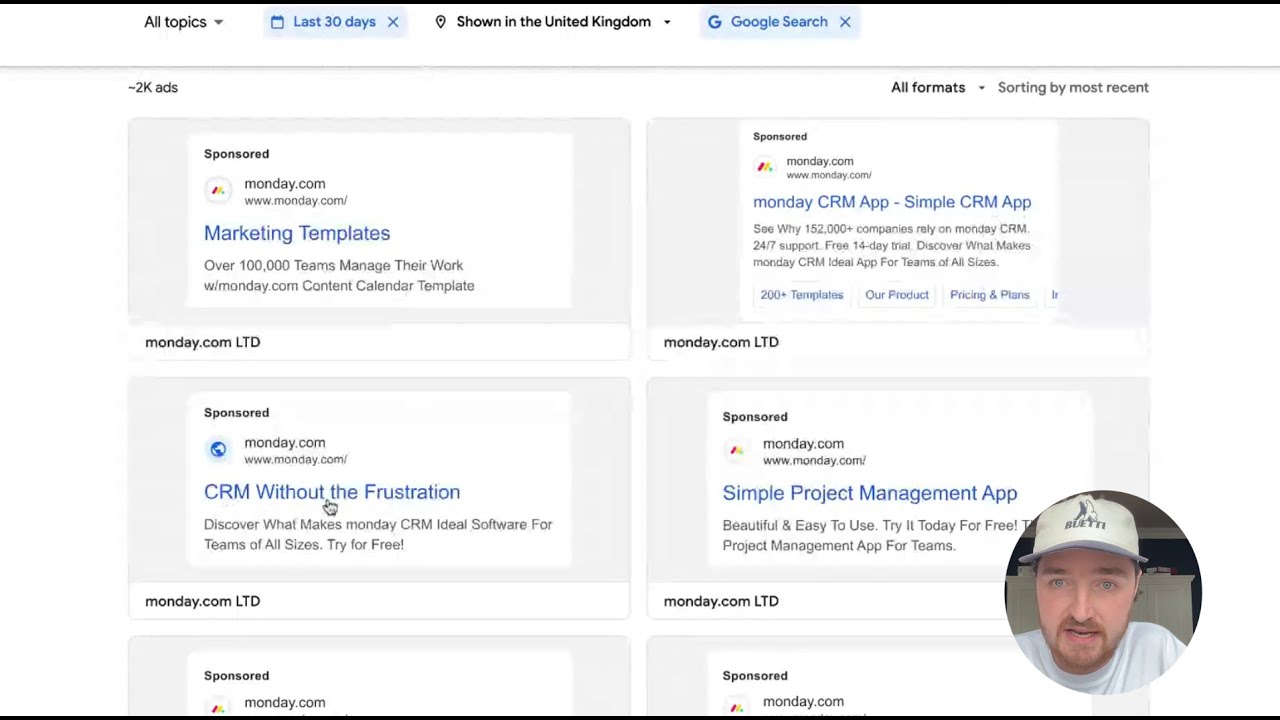Click monday.com LTD under the monday CRM App ad
The width and height of the screenshot is (1280, 720).
click(x=721, y=342)
